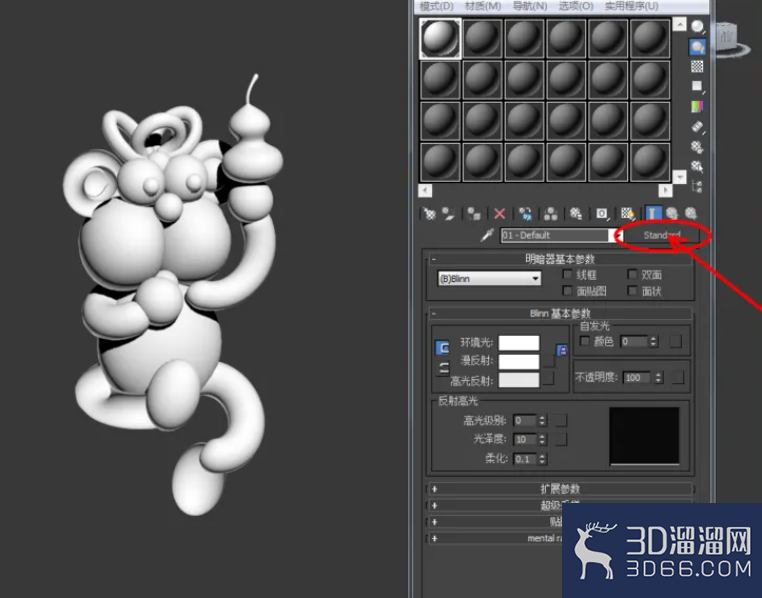The height and width of the screenshot is (598, 762).
Task: Click Go Forward to Sibling icon
Action: pos(691,214)
